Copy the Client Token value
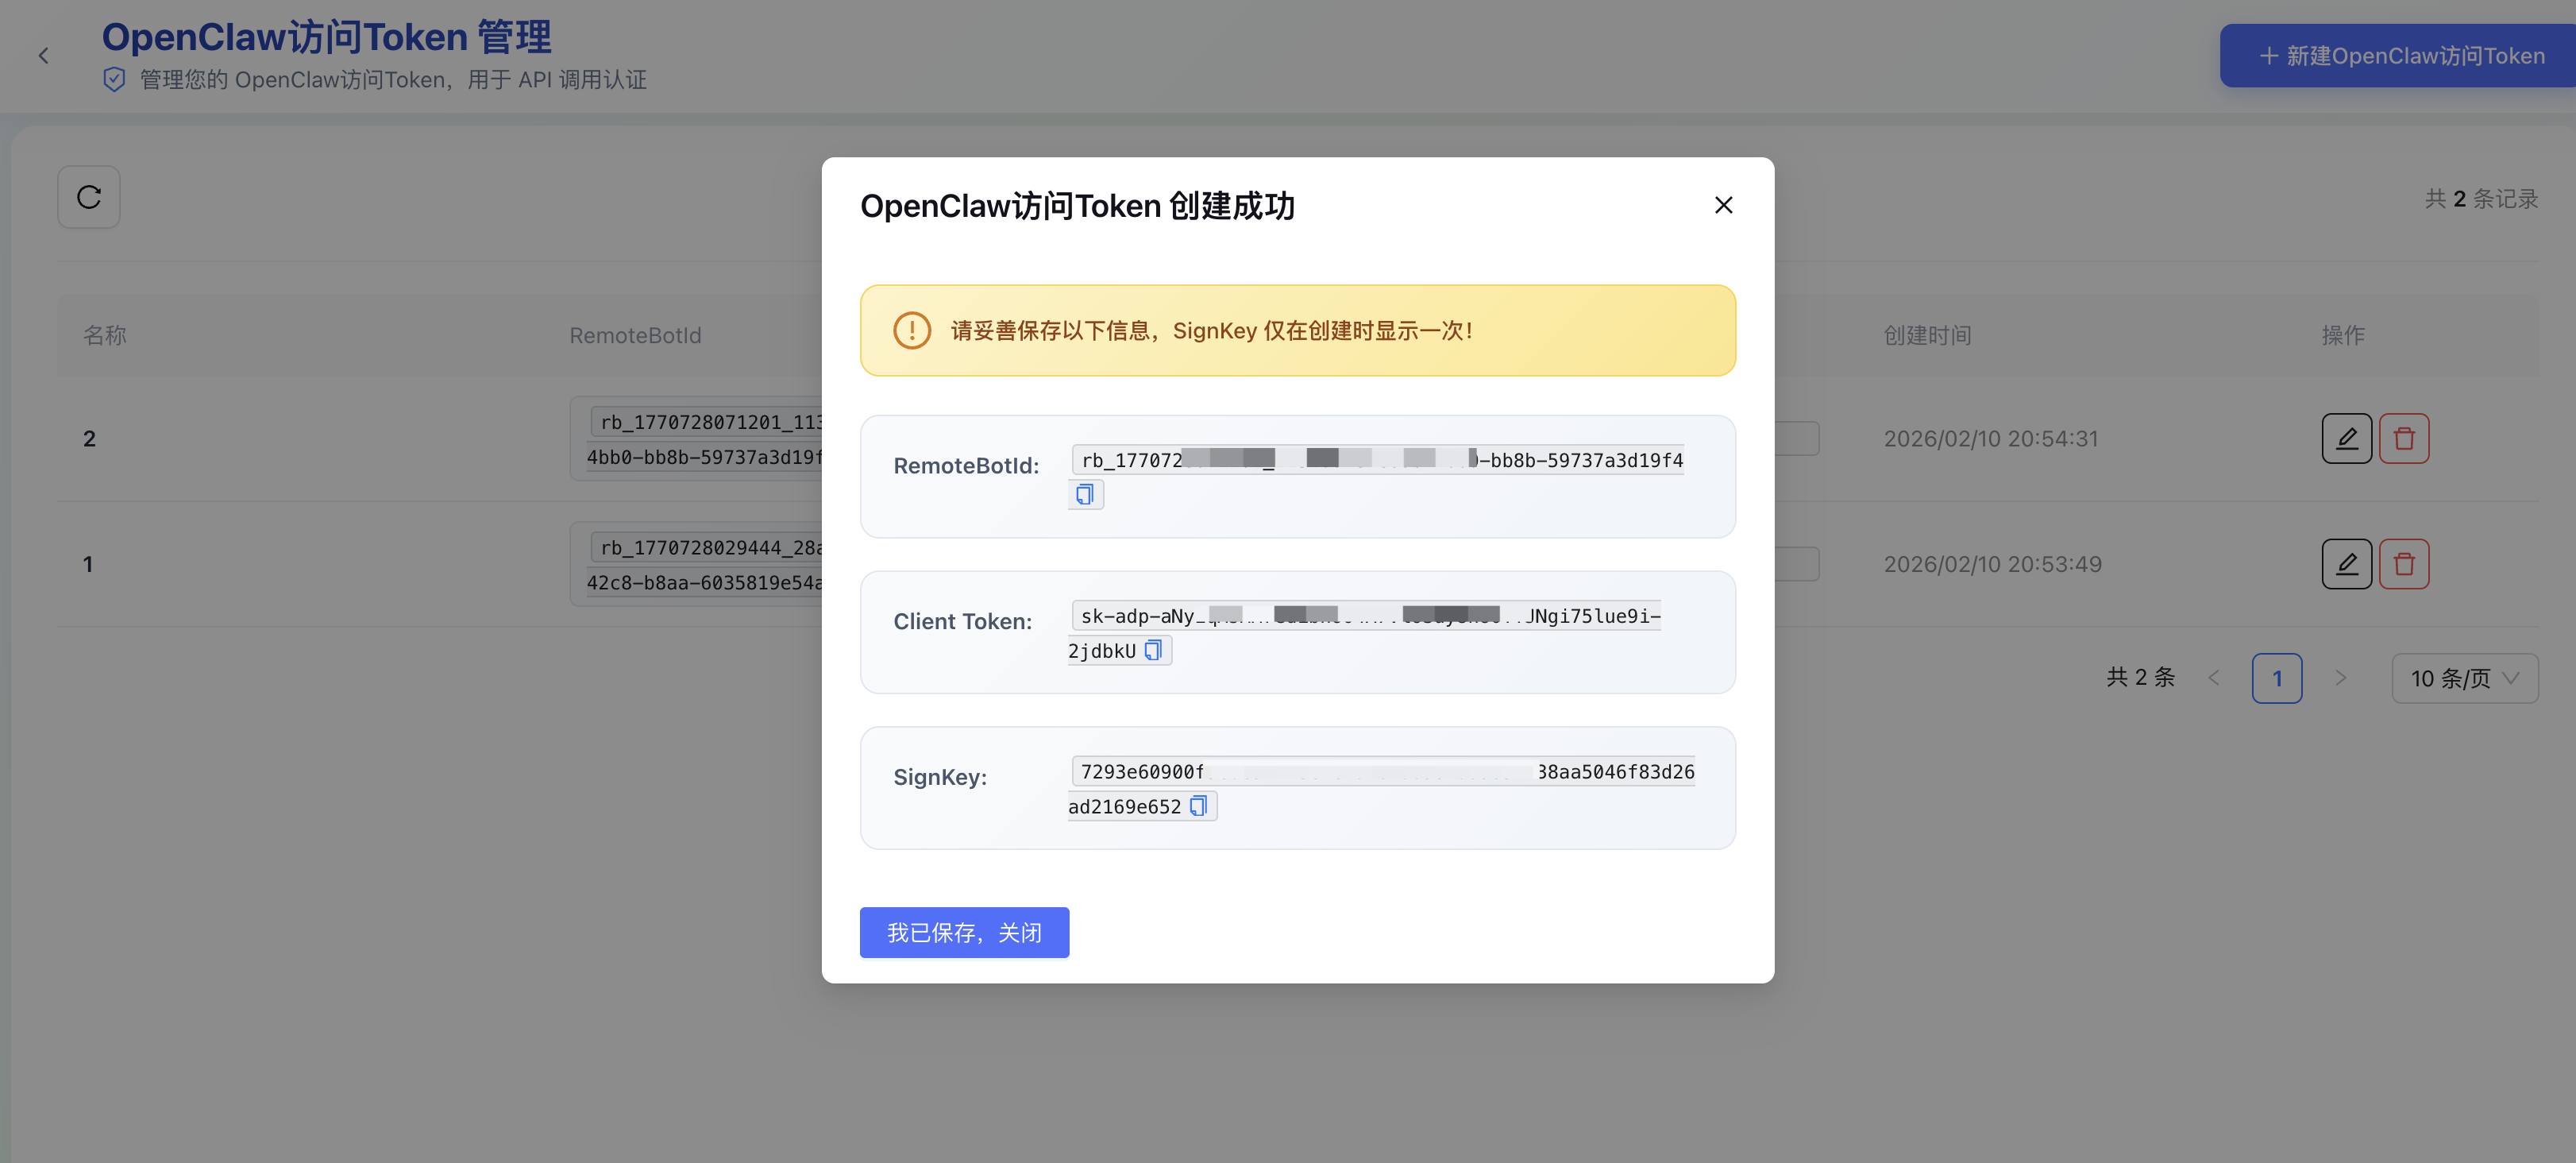This screenshot has width=2576, height=1163. tap(1153, 650)
